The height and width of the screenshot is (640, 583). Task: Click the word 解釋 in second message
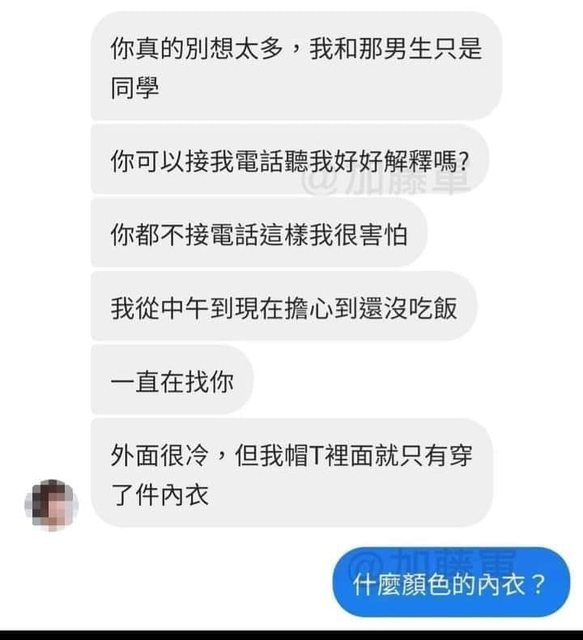pos(408,162)
